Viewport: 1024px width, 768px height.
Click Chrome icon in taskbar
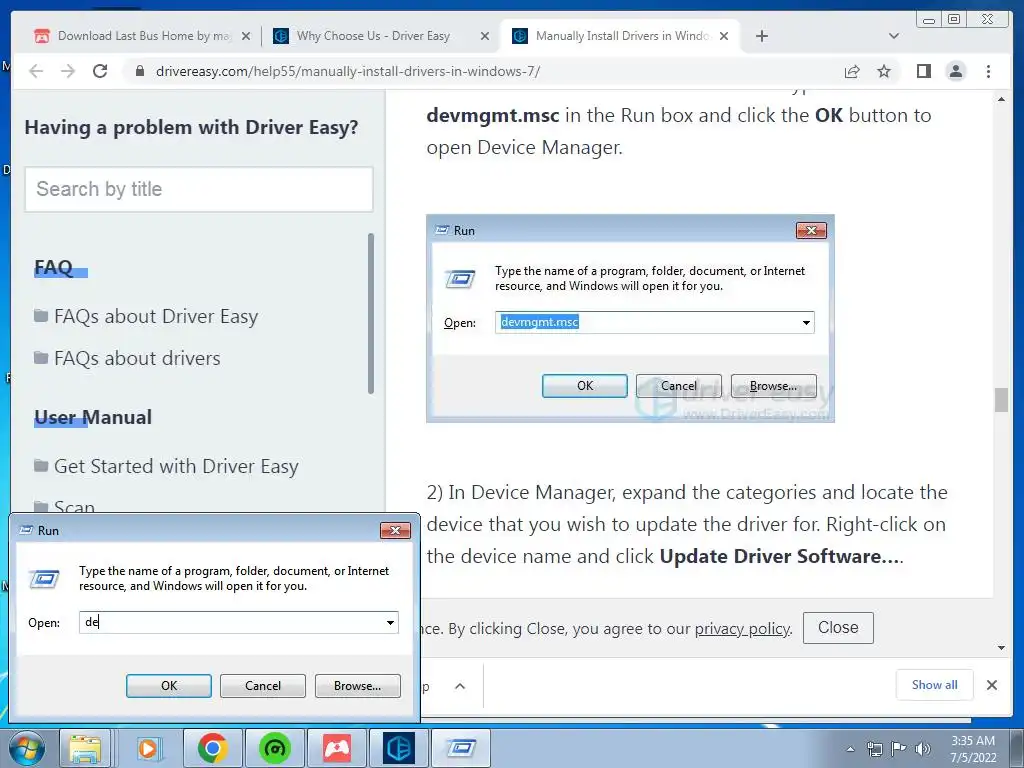click(x=212, y=748)
